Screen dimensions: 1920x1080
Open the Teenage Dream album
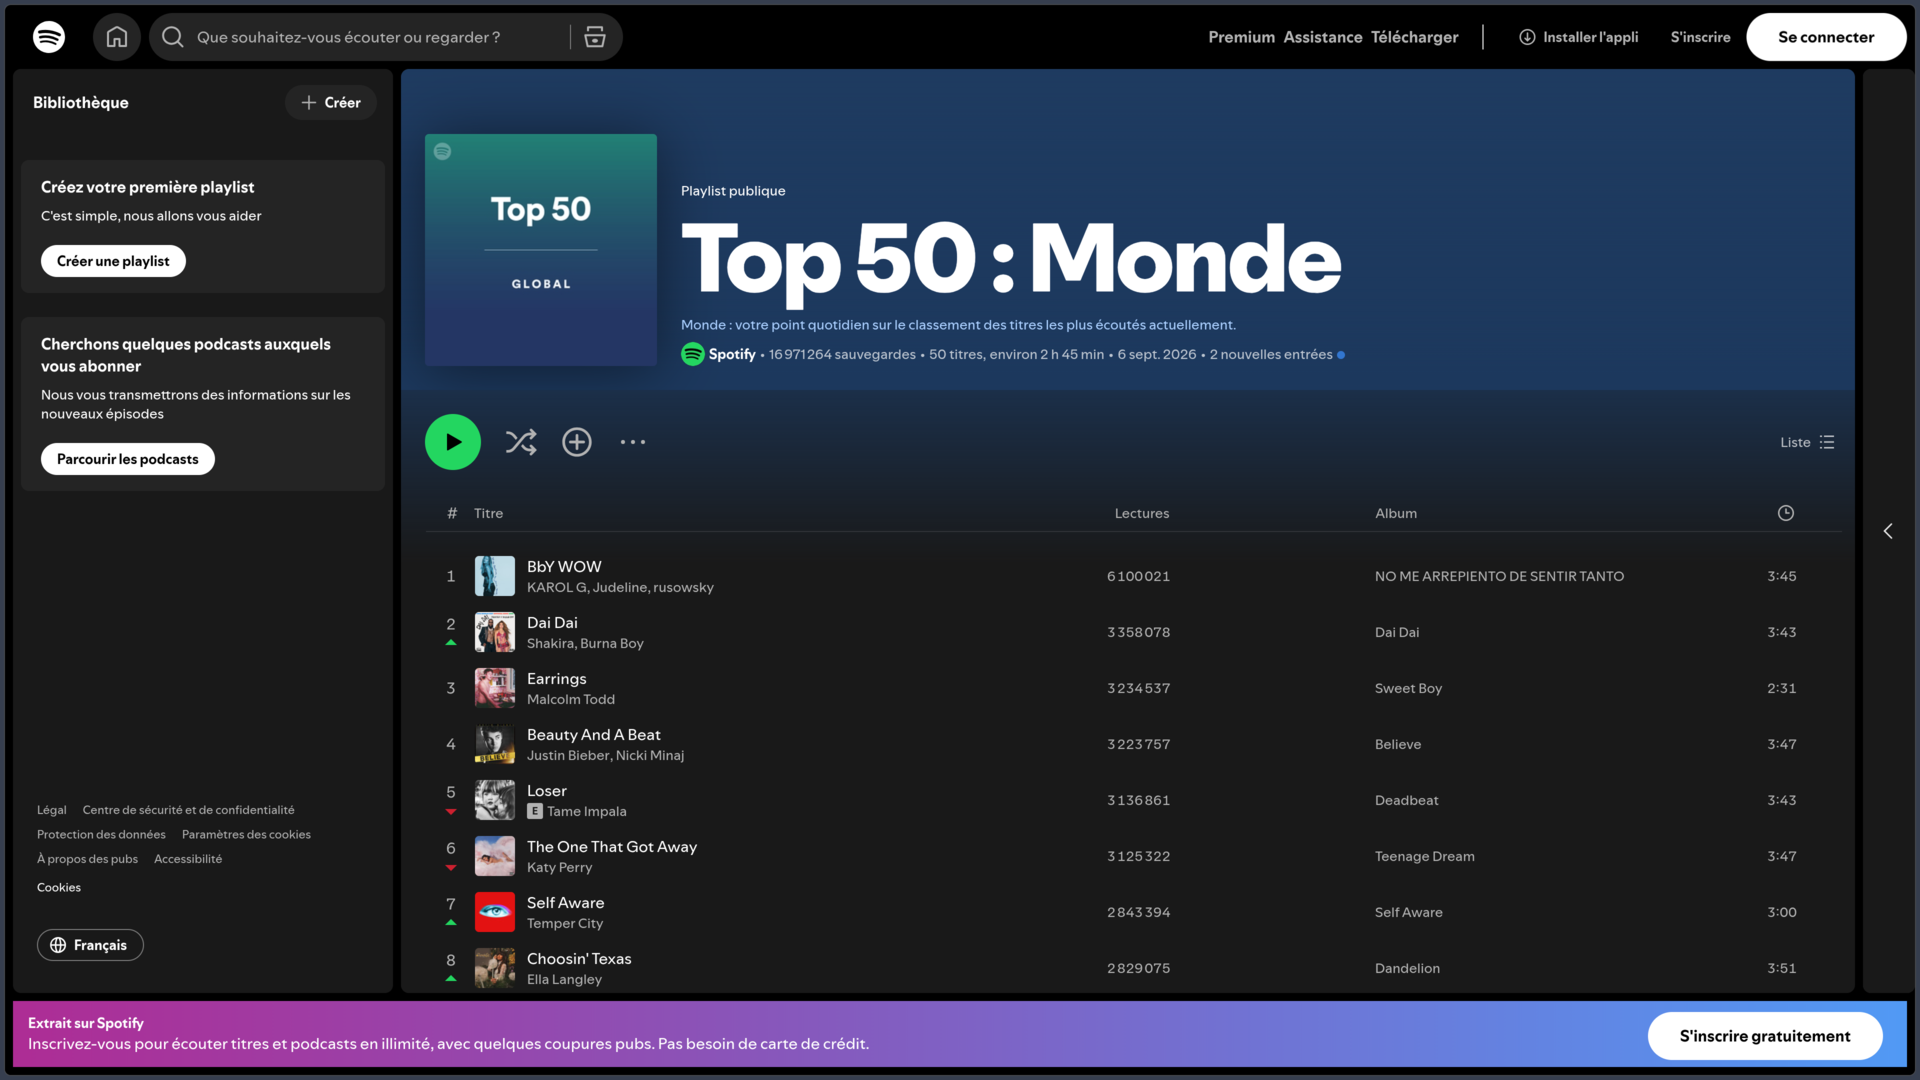tap(1425, 856)
